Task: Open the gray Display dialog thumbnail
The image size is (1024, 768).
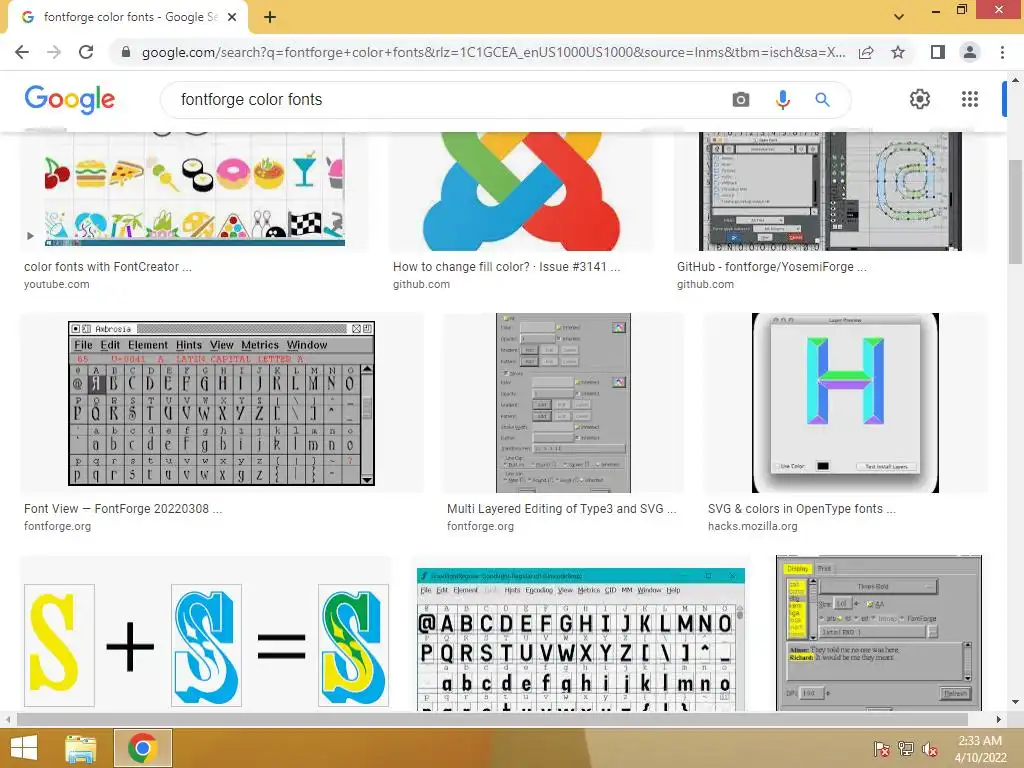Action: click(878, 633)
